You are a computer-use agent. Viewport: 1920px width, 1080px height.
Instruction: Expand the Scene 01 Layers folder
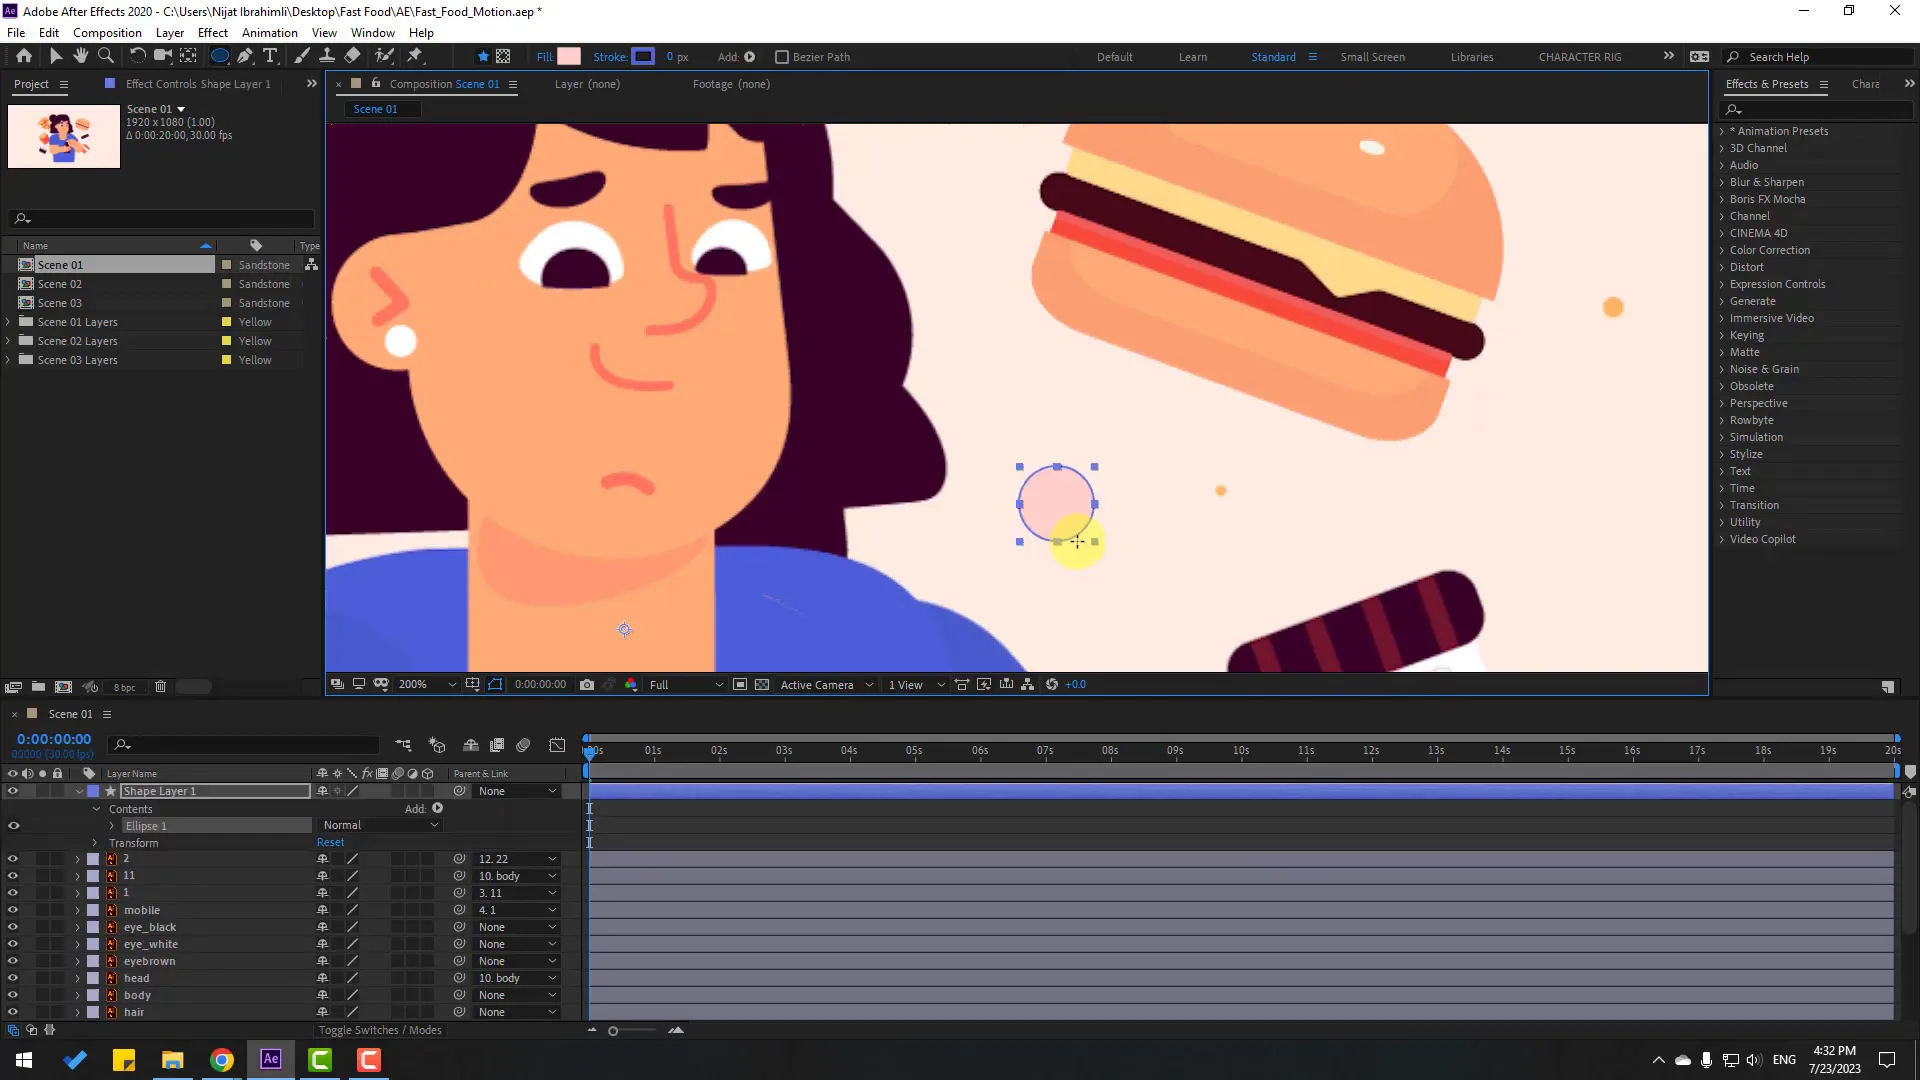pyautogui.click(x=8, y=321)
